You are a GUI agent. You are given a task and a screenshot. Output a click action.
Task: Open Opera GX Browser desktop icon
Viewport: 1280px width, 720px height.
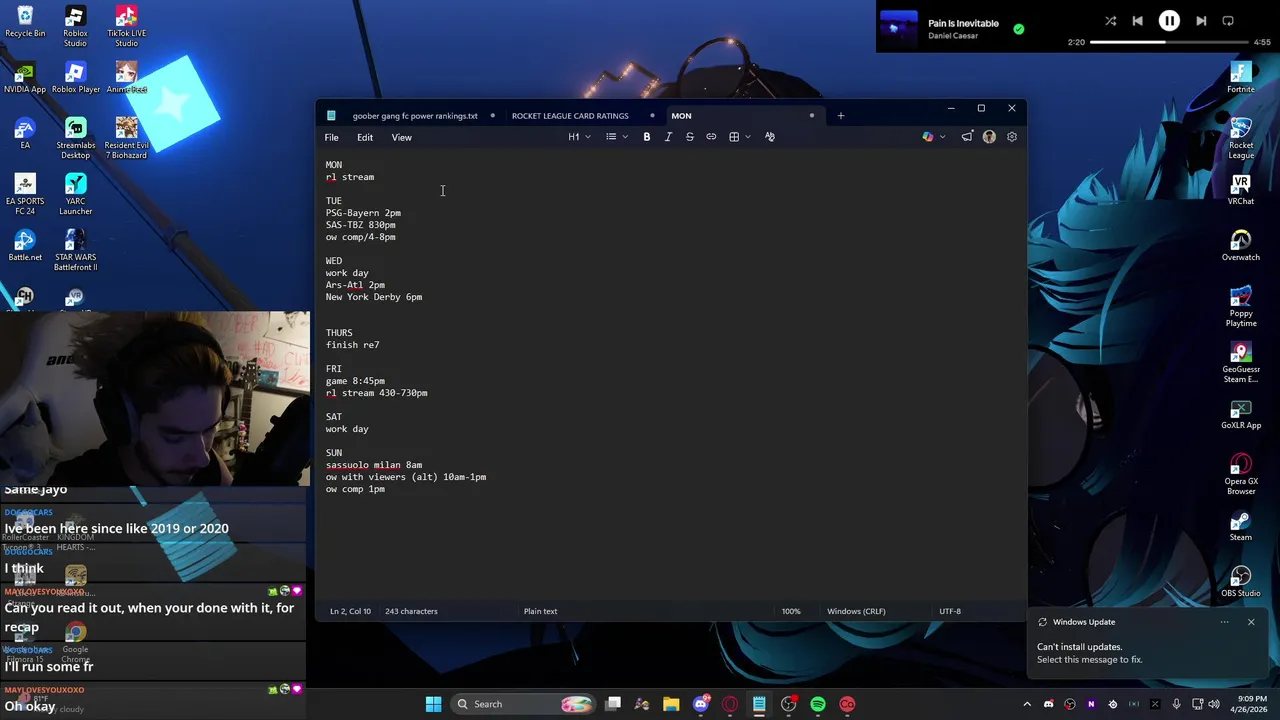pyautogui.click(x=1241, y=475)
